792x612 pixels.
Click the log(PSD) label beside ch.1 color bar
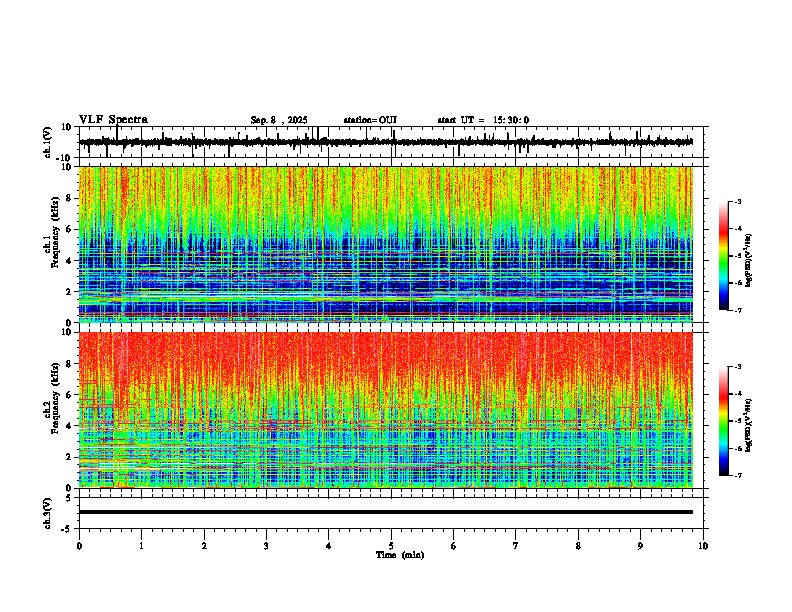click(x=748, y=261)
